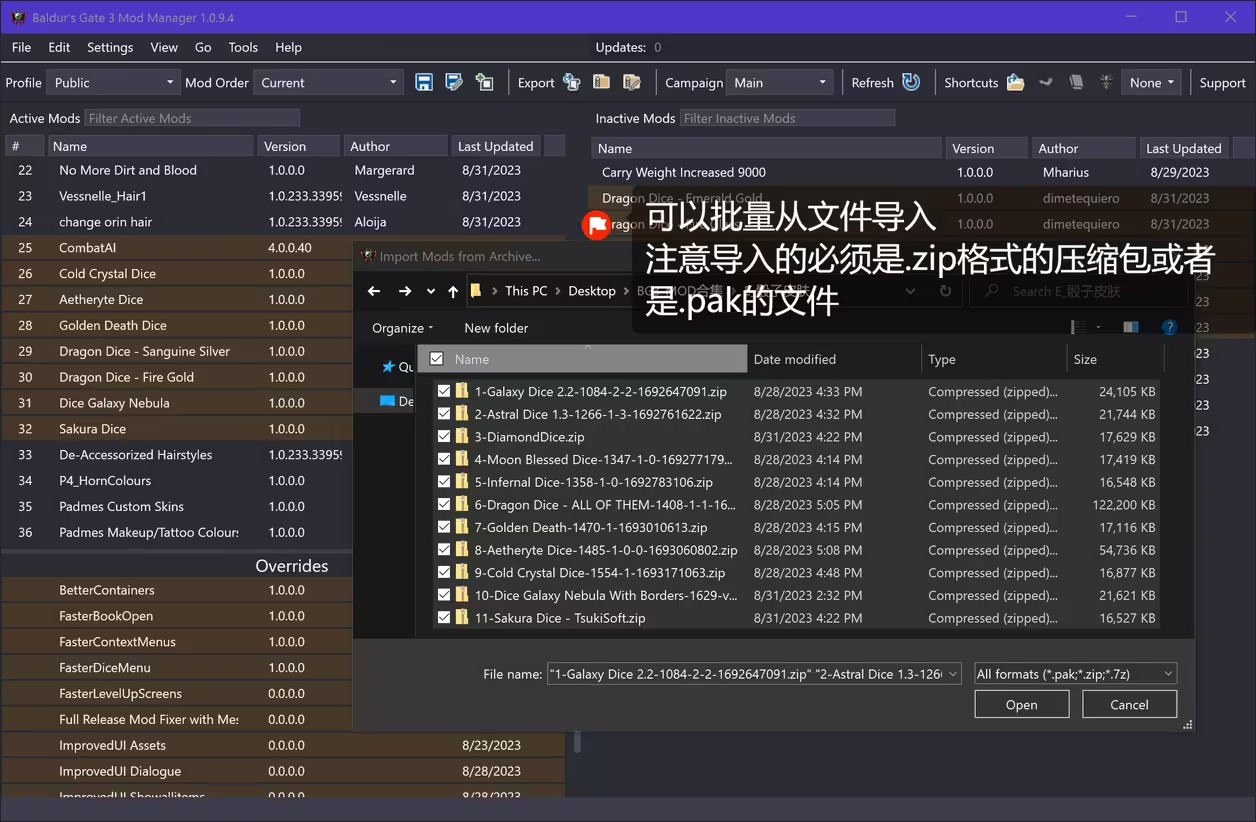The image size is (1256, 822).
Task: Click the dialog help question mark icon
Action: pos(1169,327)
